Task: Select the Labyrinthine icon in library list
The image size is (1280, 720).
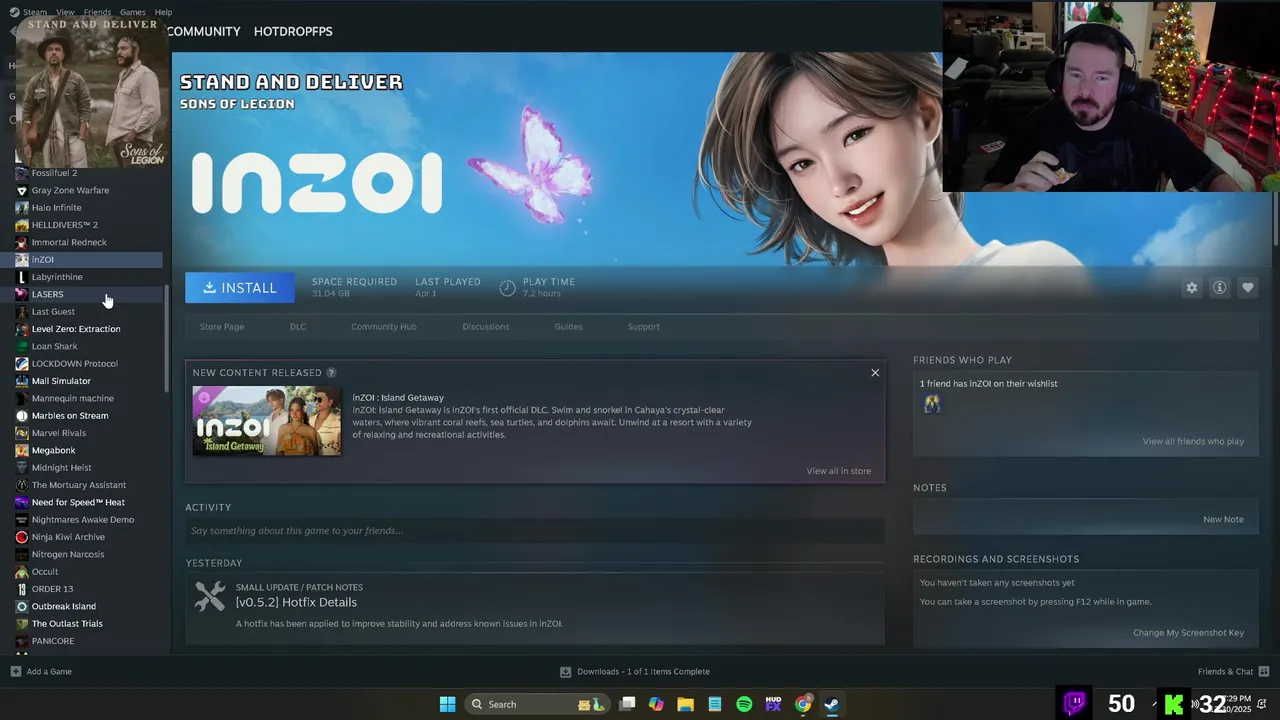Action: click(x=22, y=277)
